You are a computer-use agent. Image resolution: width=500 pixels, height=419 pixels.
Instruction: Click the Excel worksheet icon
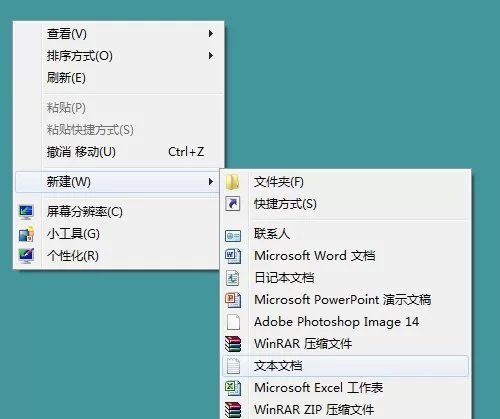[233, 388]
